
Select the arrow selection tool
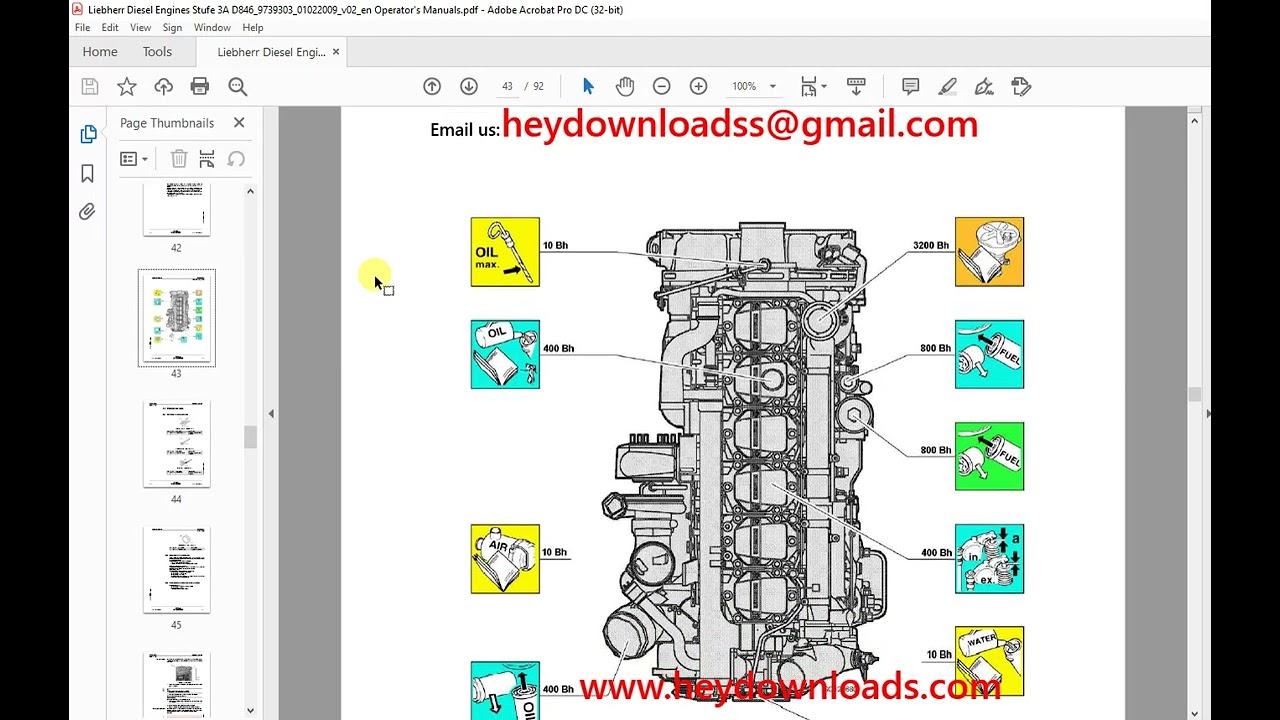588,87
